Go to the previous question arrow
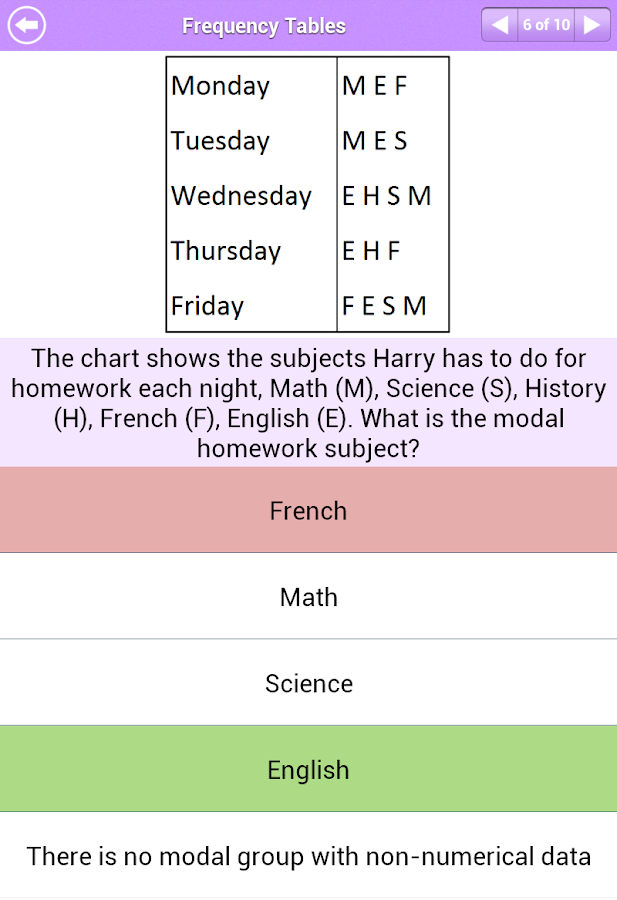This screenshot has width=617, height=900. [x=500, y=25]
